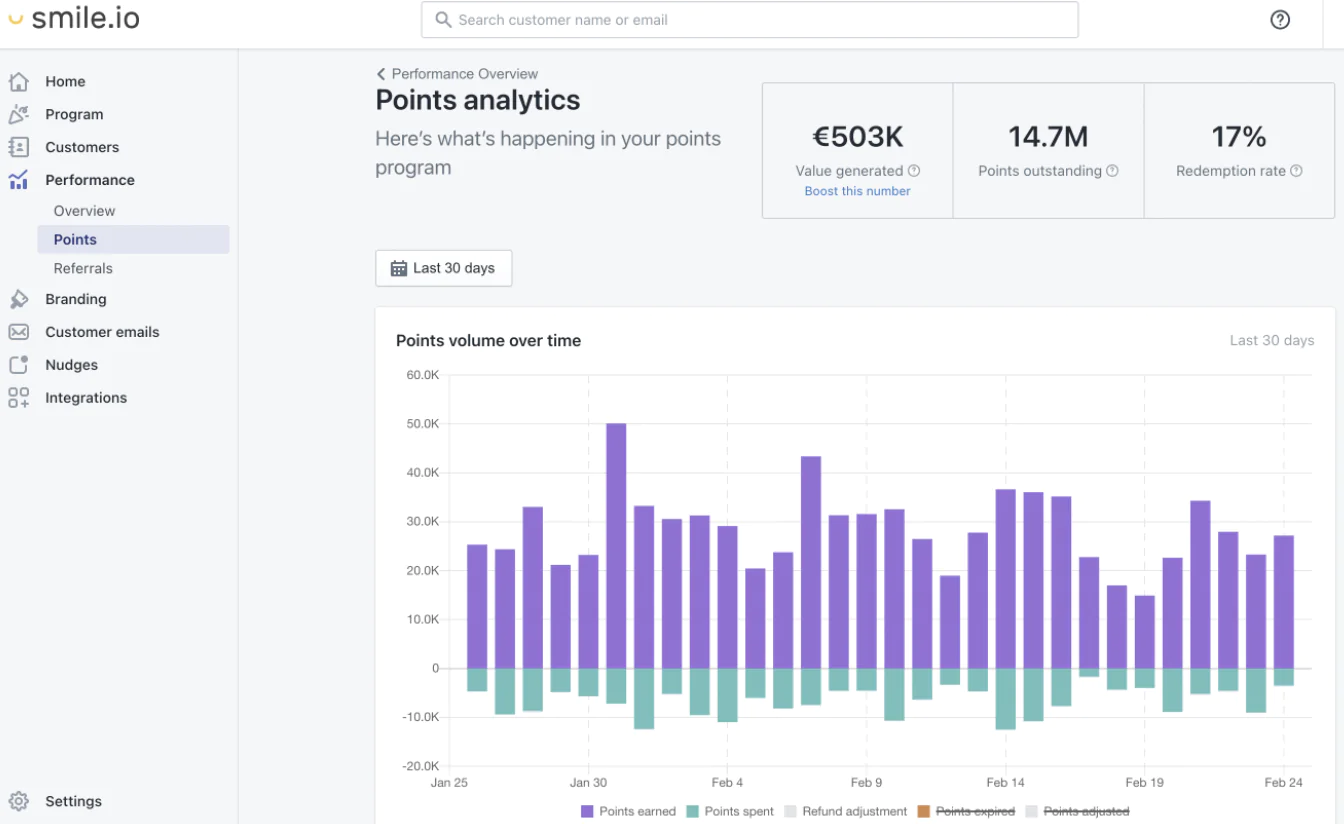
Task: Click the Boost this number link
Action: coord(857,191)
